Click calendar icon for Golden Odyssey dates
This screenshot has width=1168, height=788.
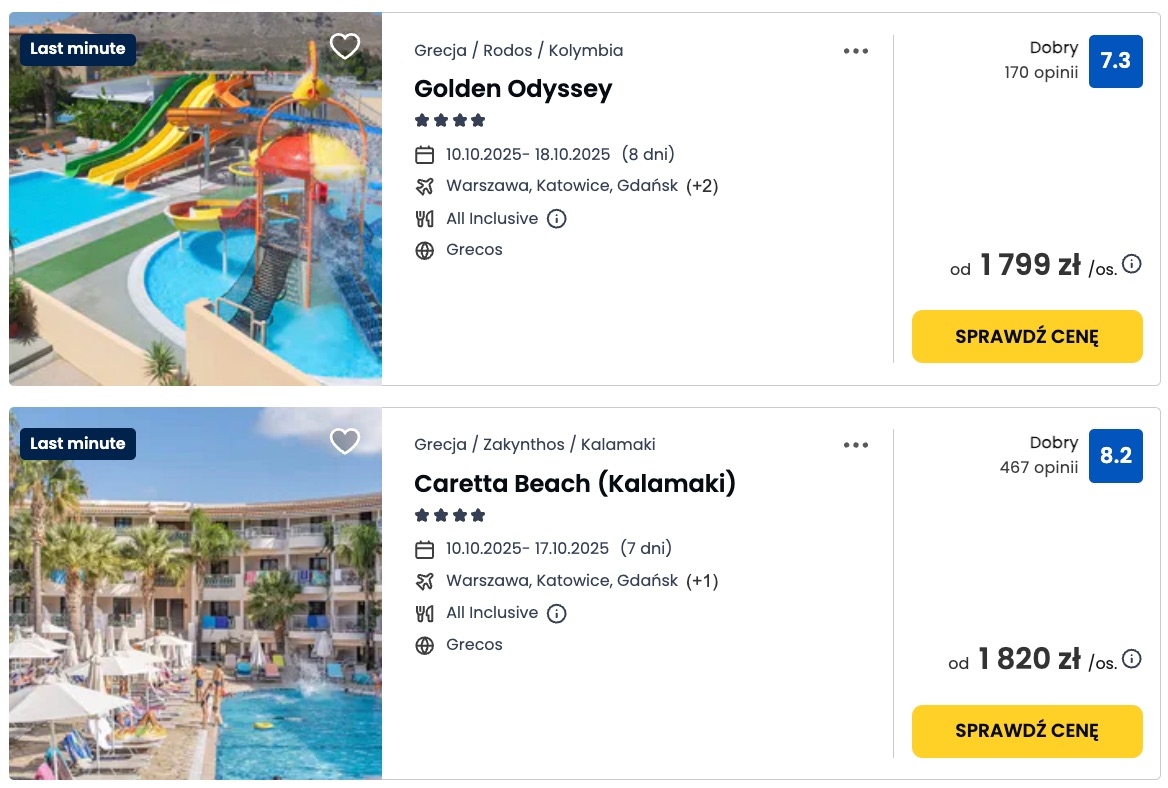pos(424,155)
